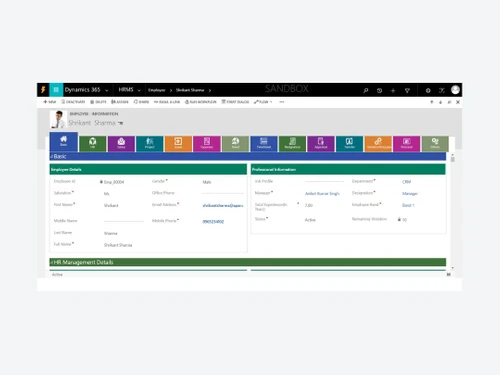Click the pop-out record icon
Viewport: 500px width, 375px height.
(449, 102)
